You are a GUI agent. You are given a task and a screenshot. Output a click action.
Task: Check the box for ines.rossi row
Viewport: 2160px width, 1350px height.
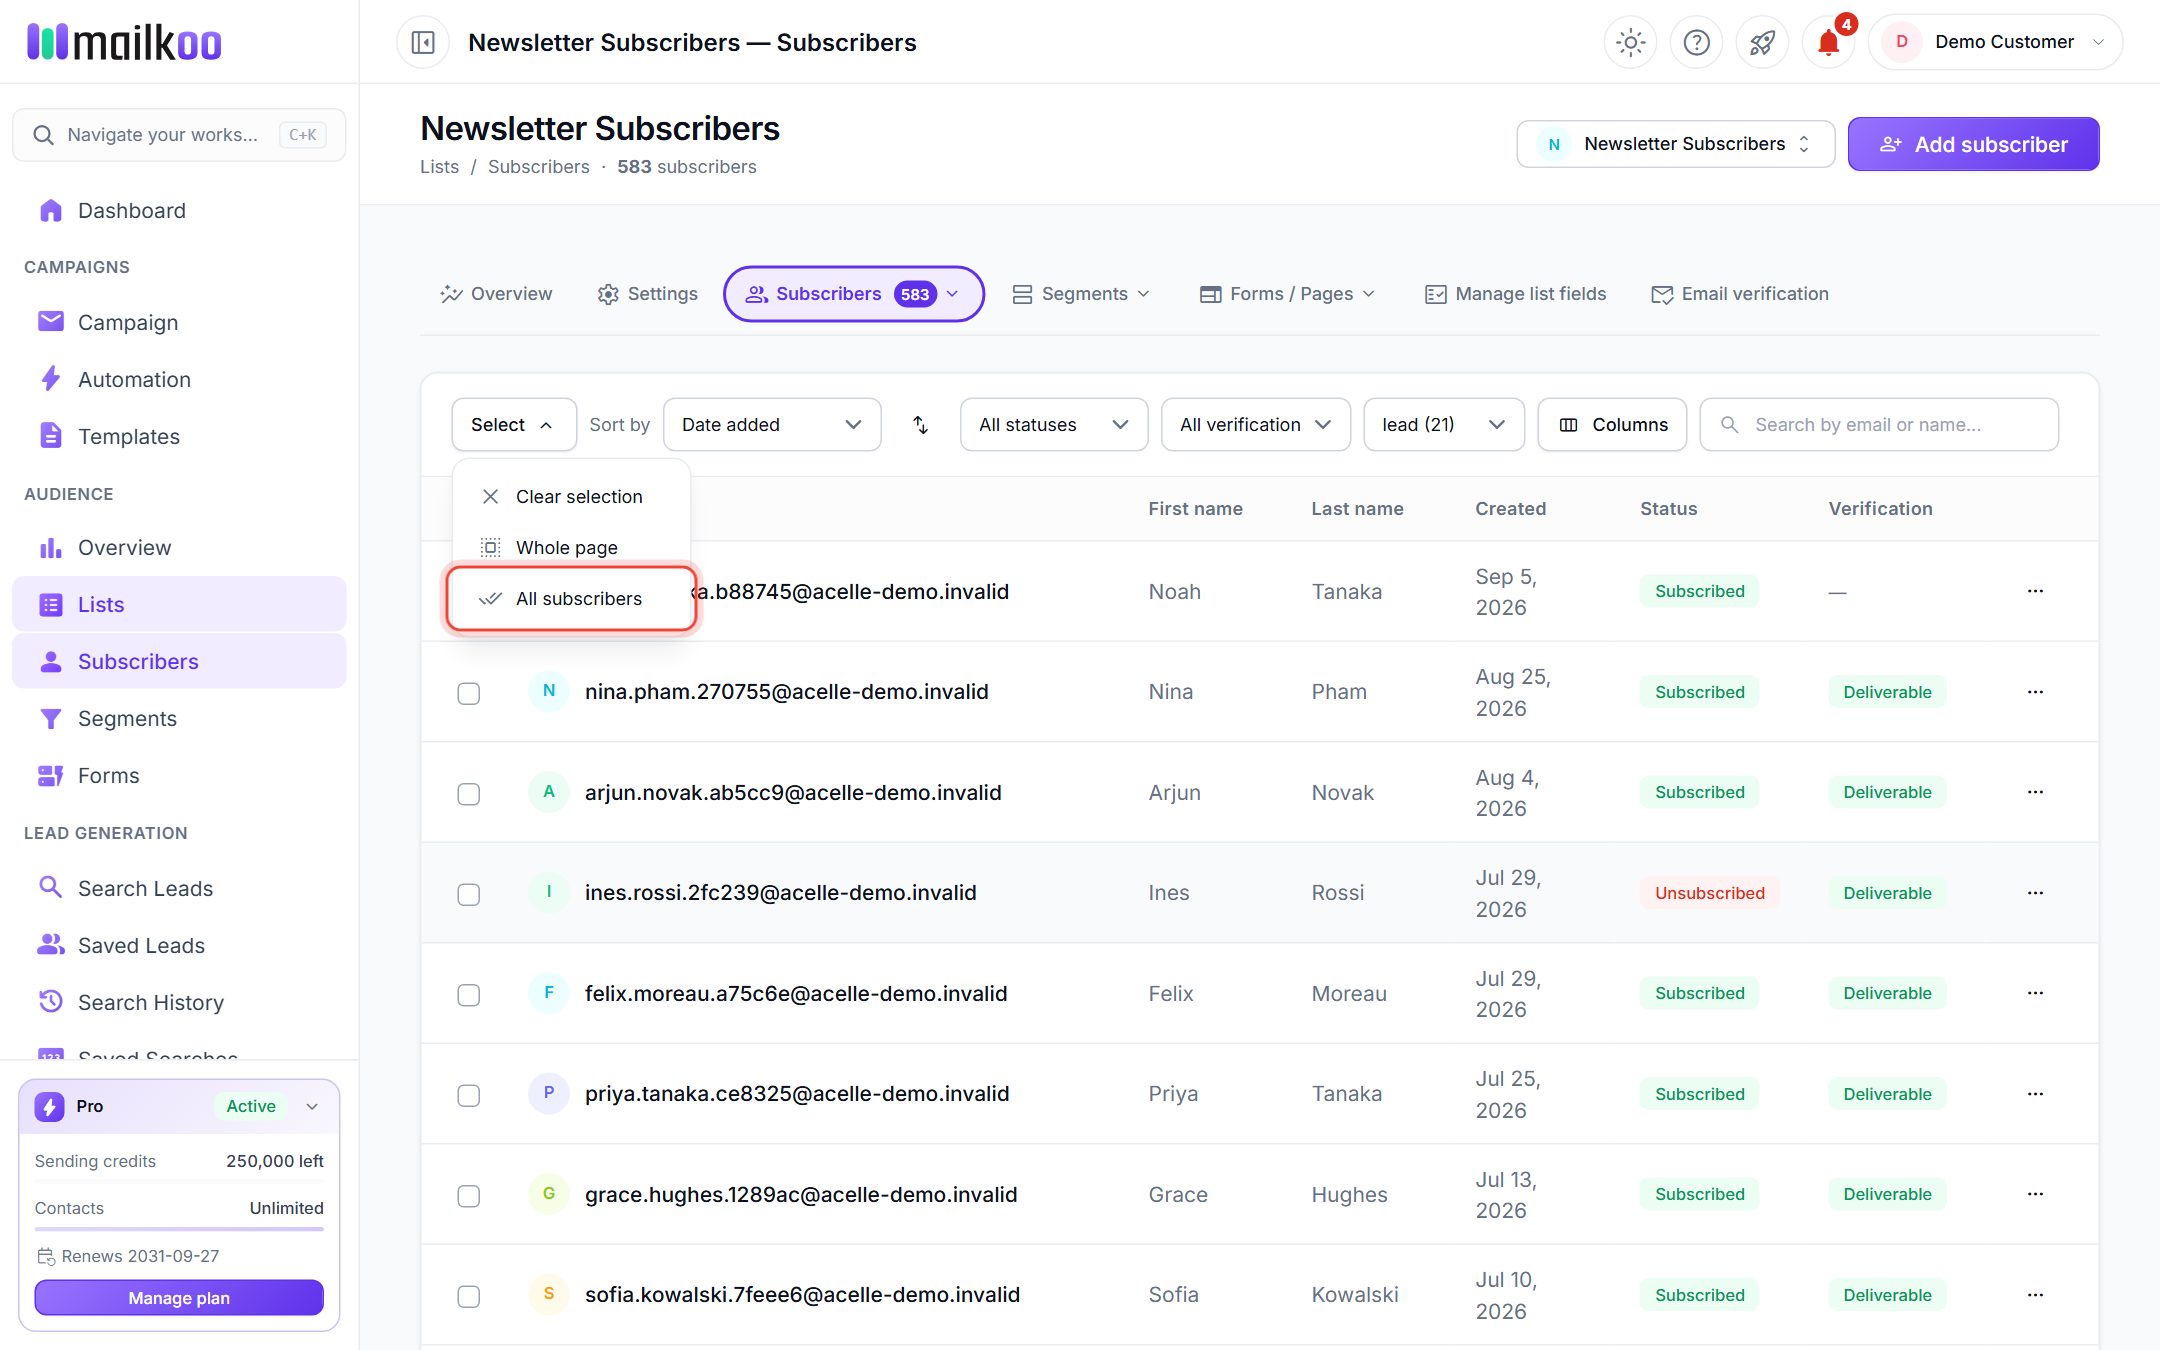pos(469,894)
